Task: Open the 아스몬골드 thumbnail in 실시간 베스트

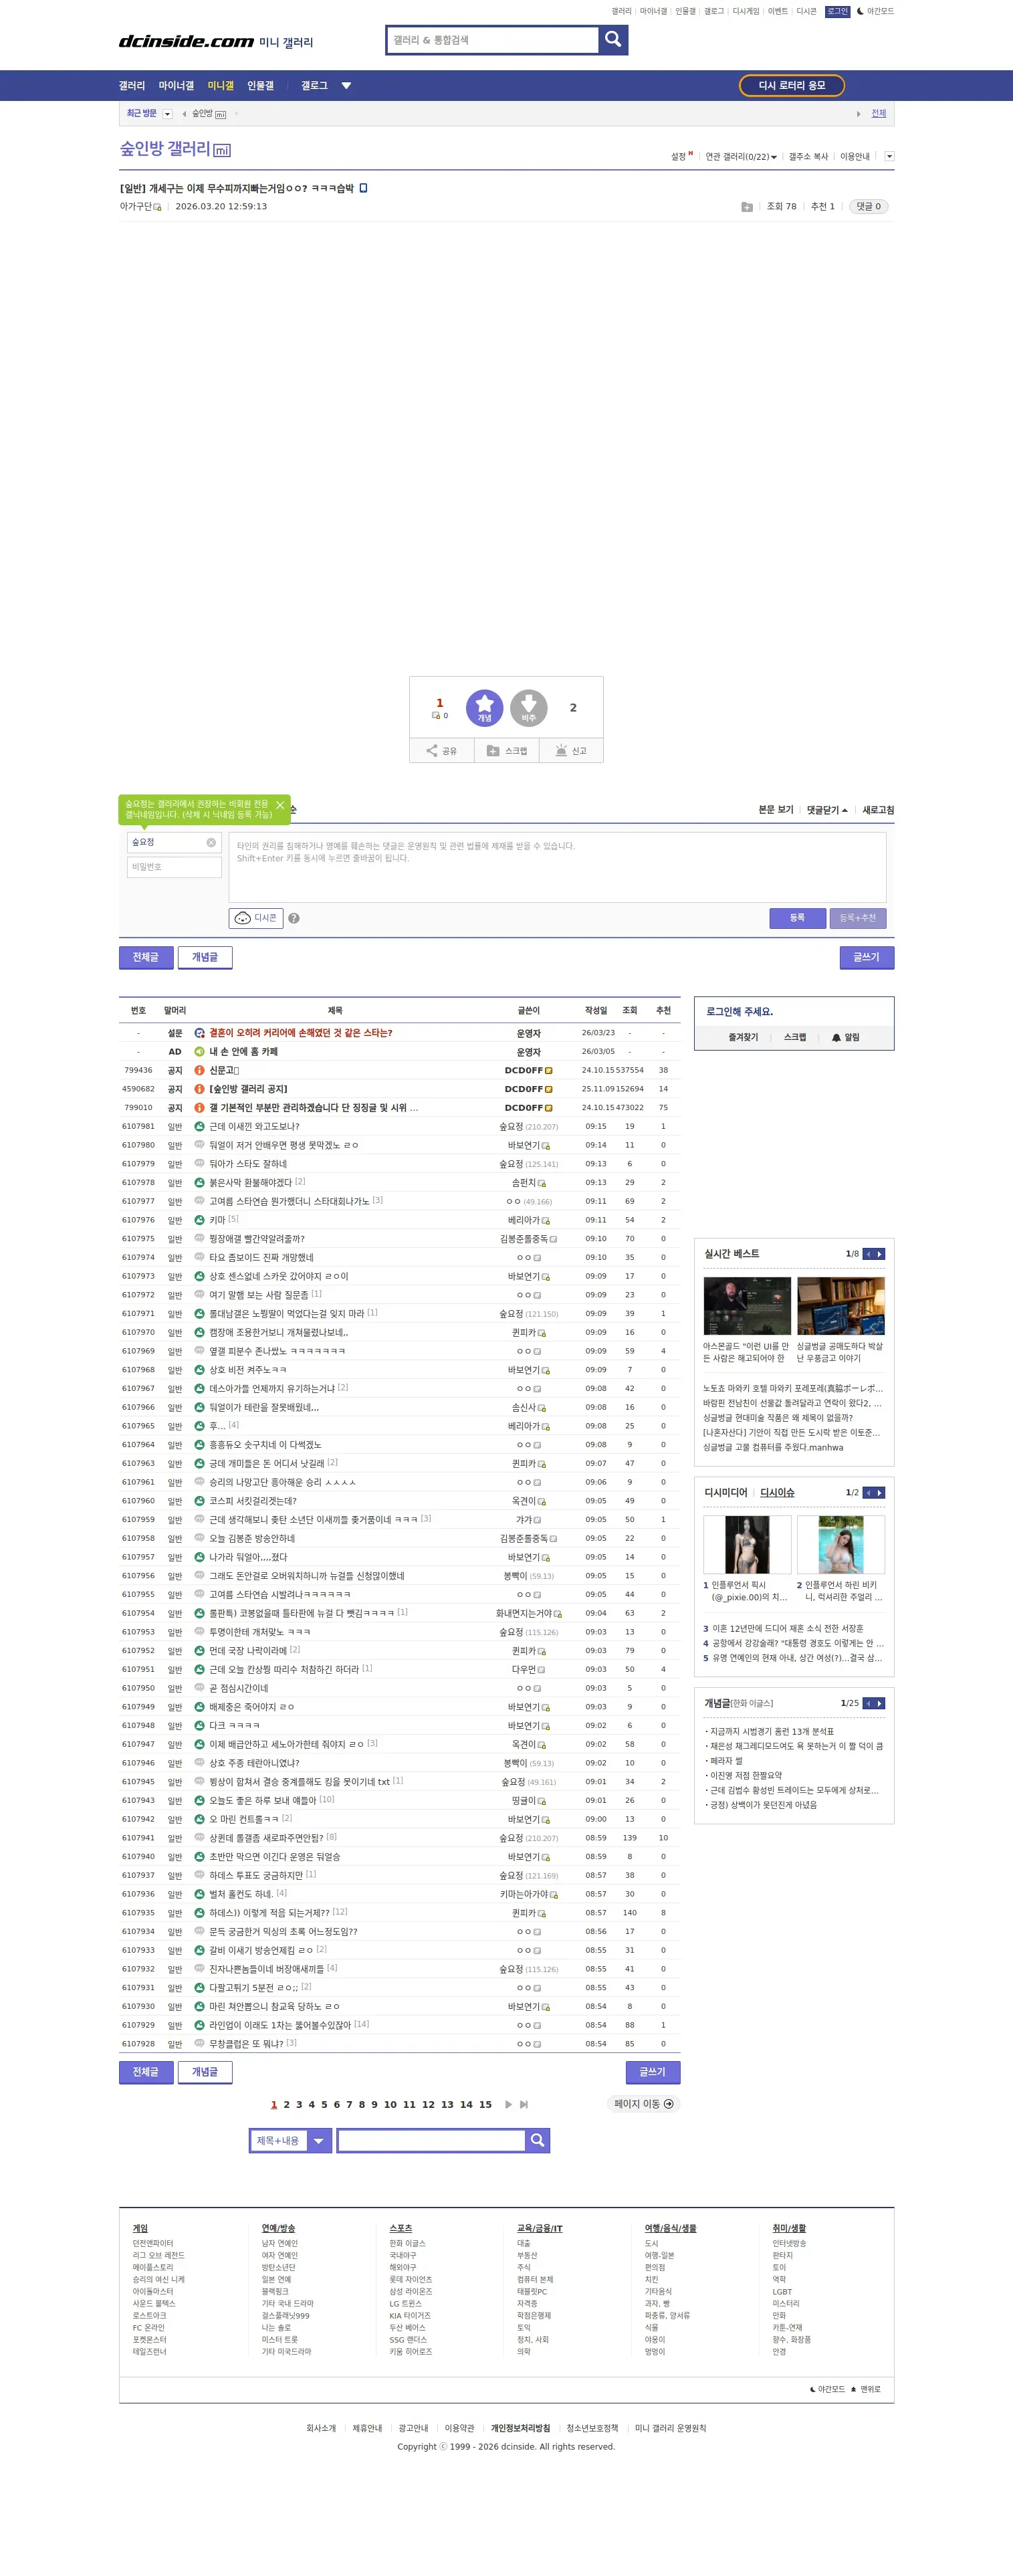Action: (747, 1306)
